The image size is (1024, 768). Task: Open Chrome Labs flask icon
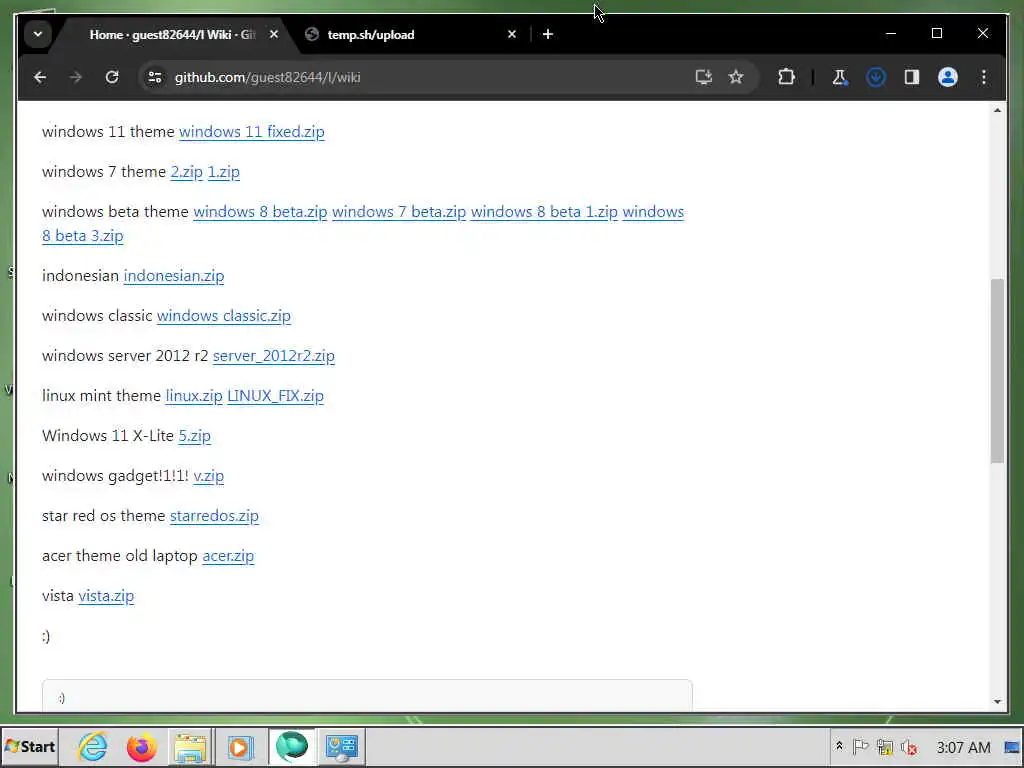(839, 77)
